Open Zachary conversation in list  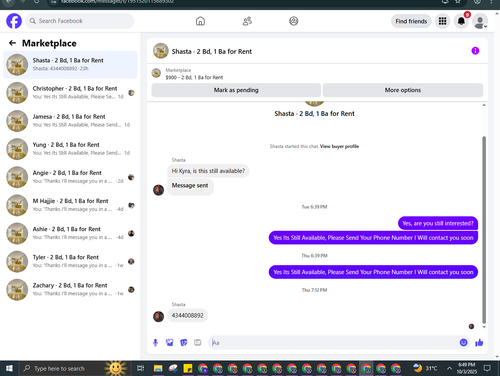pos(70,289)
